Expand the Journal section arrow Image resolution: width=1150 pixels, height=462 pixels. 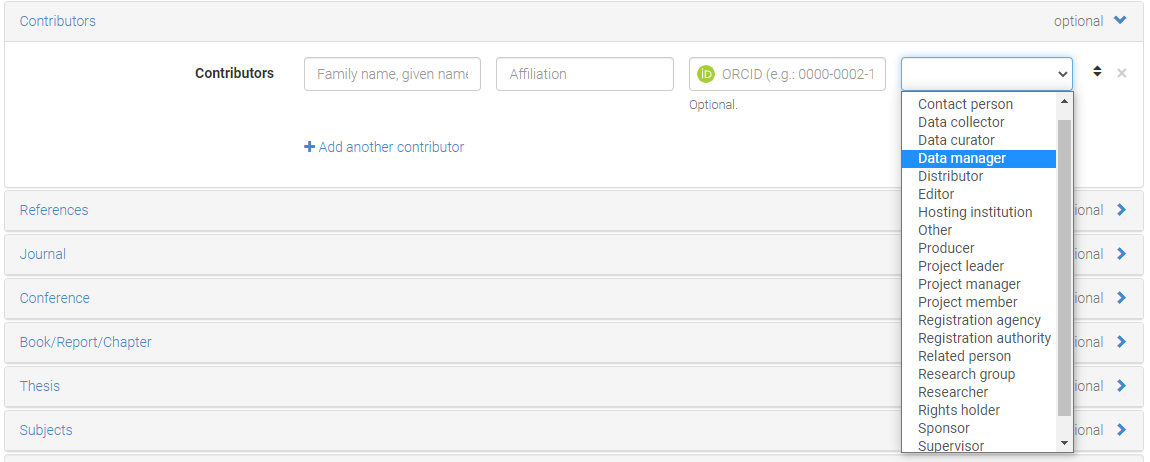(1121, 254)
